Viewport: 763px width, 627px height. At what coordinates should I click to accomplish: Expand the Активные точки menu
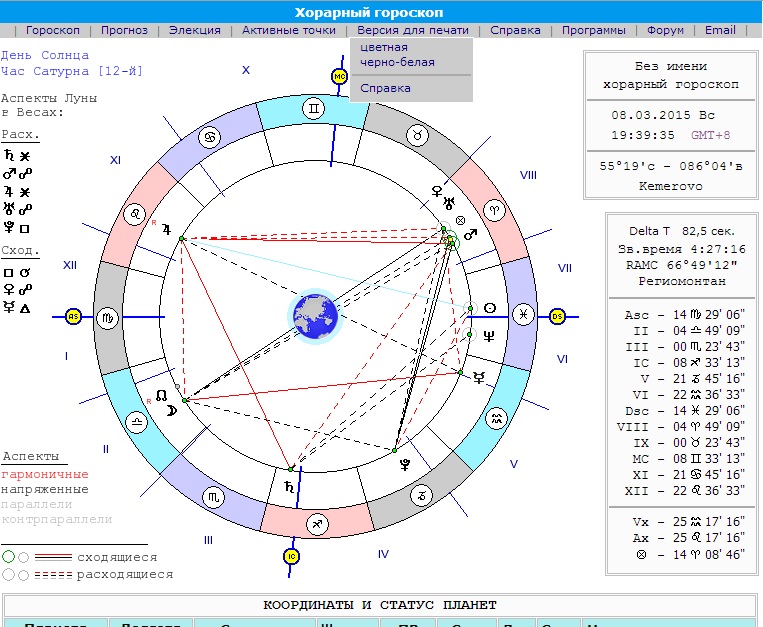(x=289, y=30)
